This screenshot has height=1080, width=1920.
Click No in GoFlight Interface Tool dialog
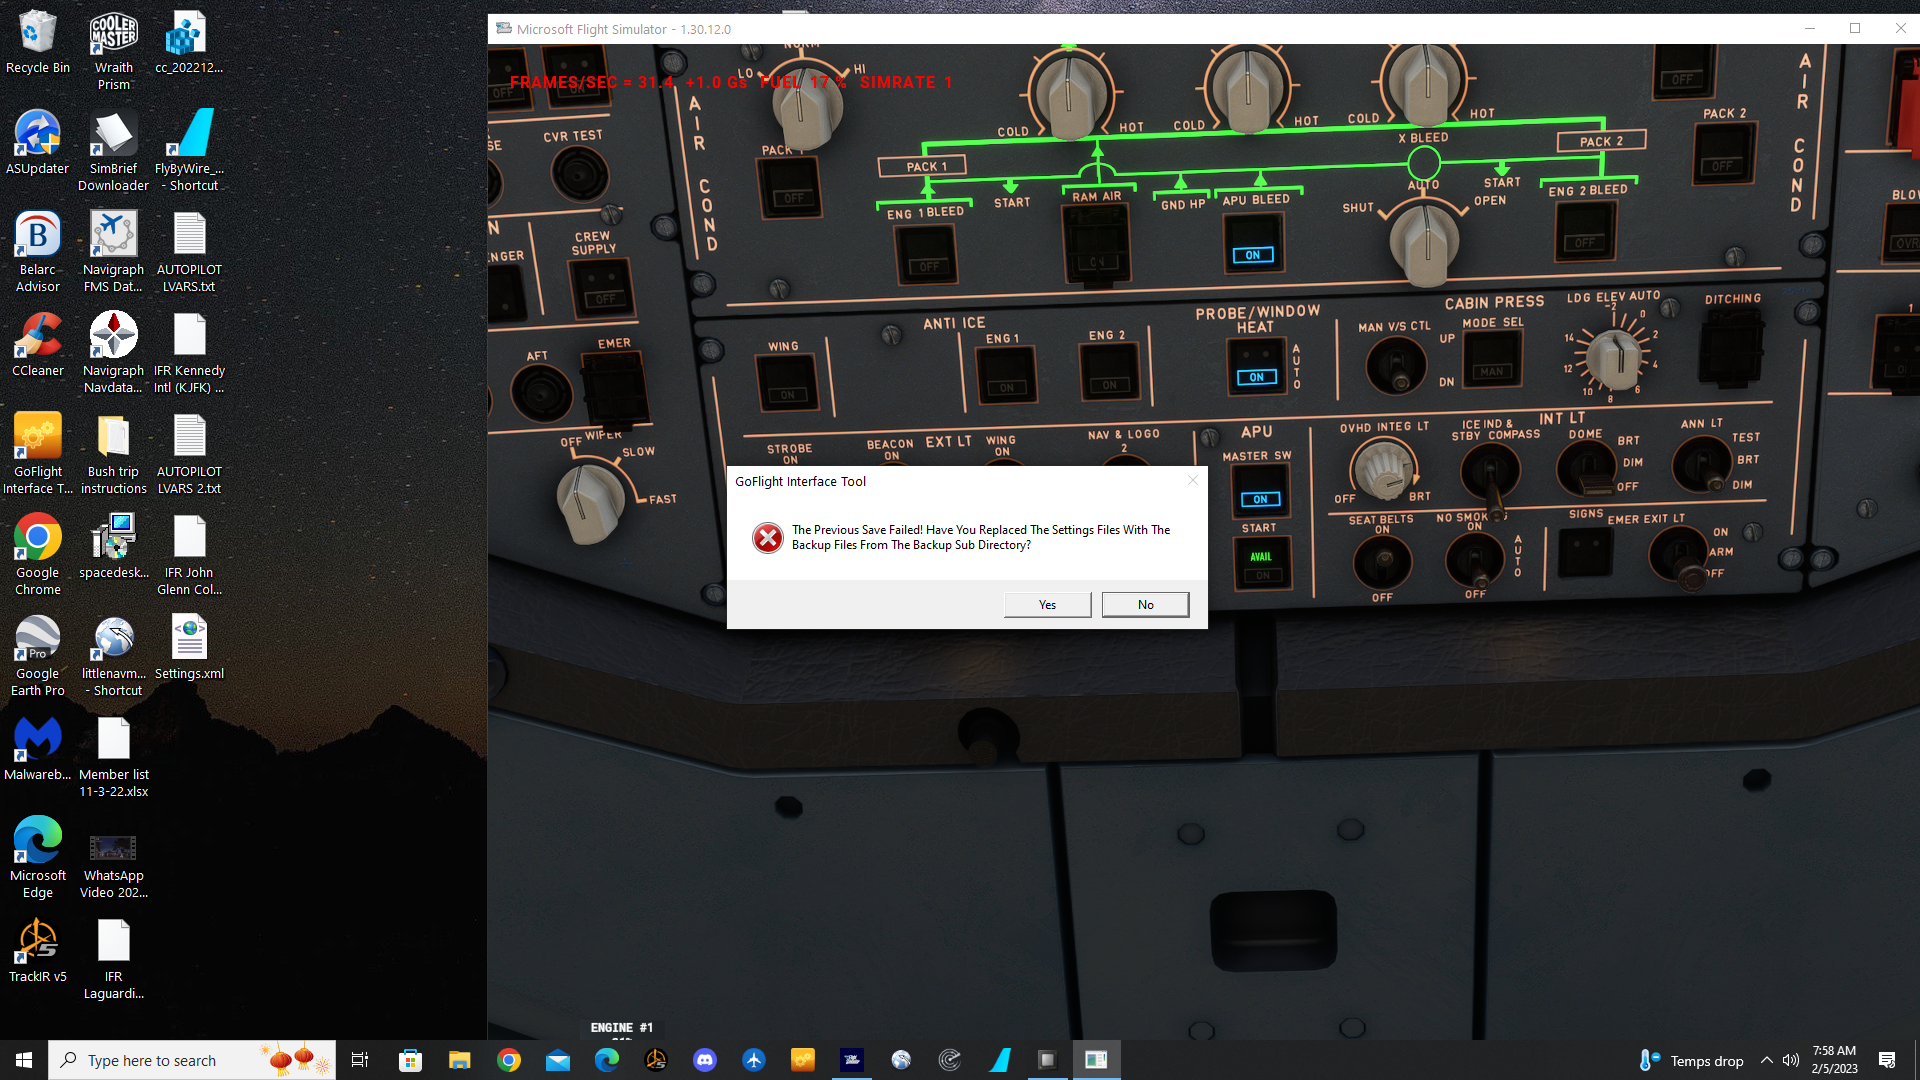[x=1145, y=605]
